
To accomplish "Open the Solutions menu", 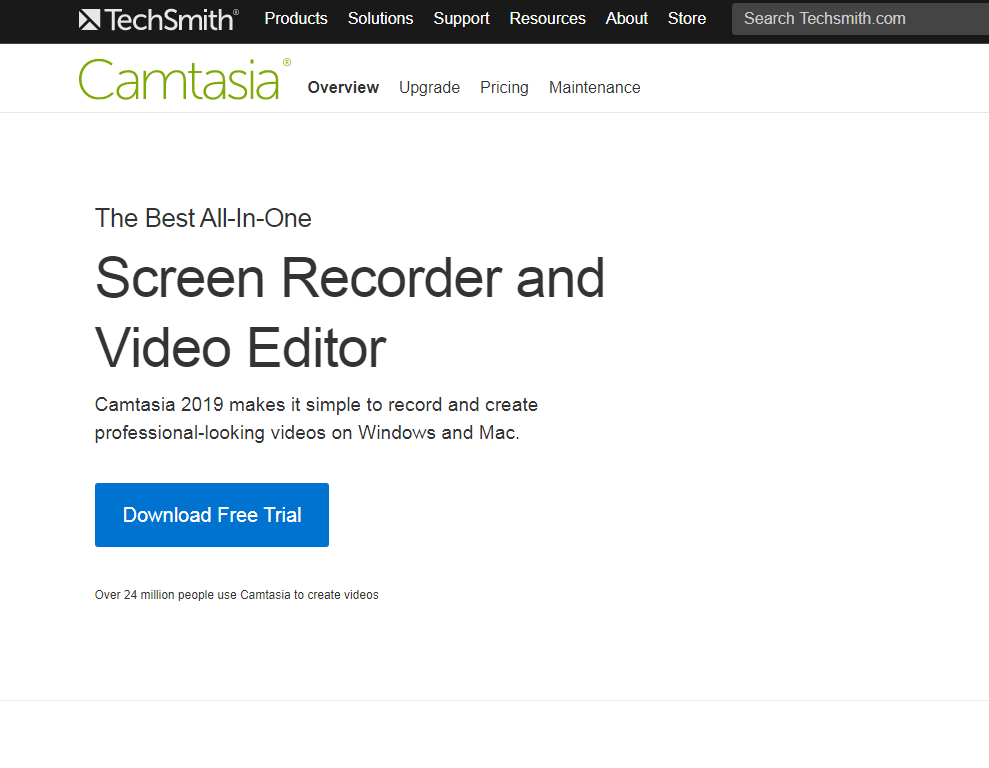I will (380, 19).
